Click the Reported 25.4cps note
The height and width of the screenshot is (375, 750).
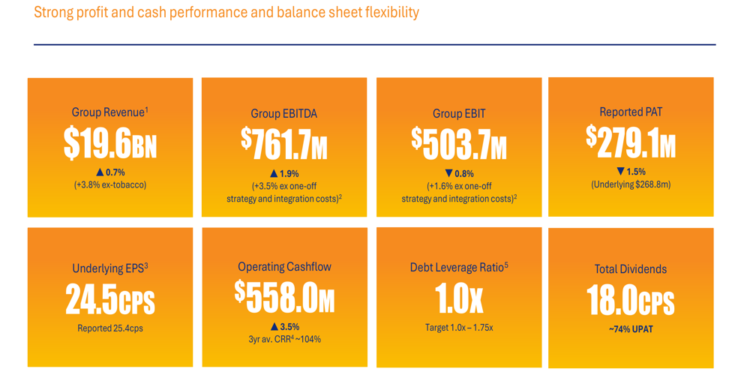pos(110,328)
